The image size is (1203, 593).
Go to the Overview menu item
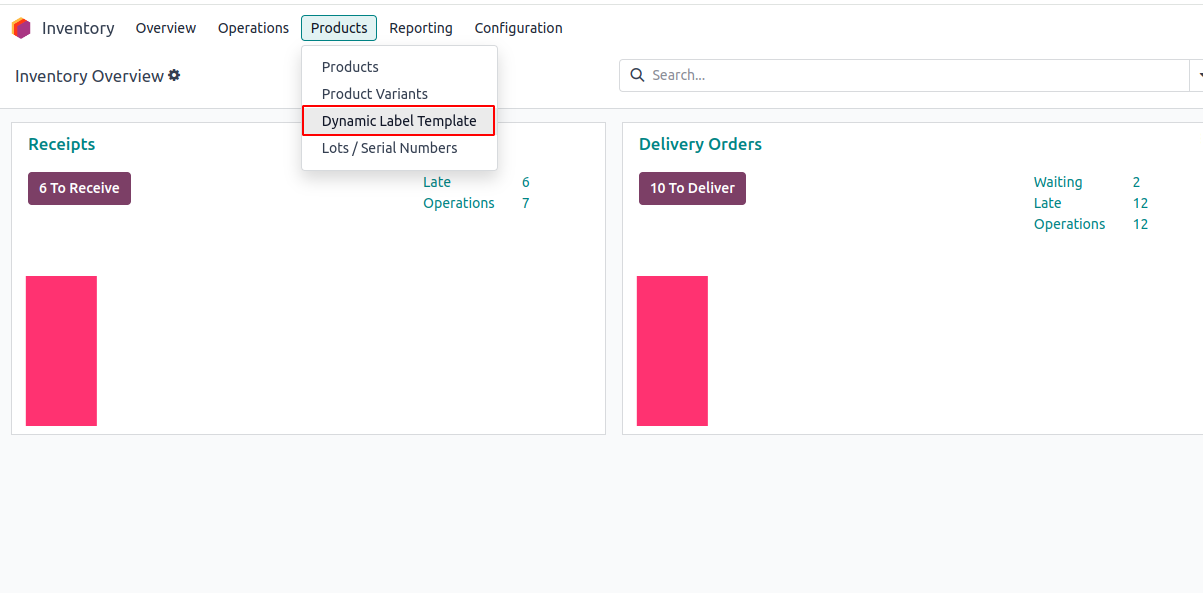click(166, 28)
